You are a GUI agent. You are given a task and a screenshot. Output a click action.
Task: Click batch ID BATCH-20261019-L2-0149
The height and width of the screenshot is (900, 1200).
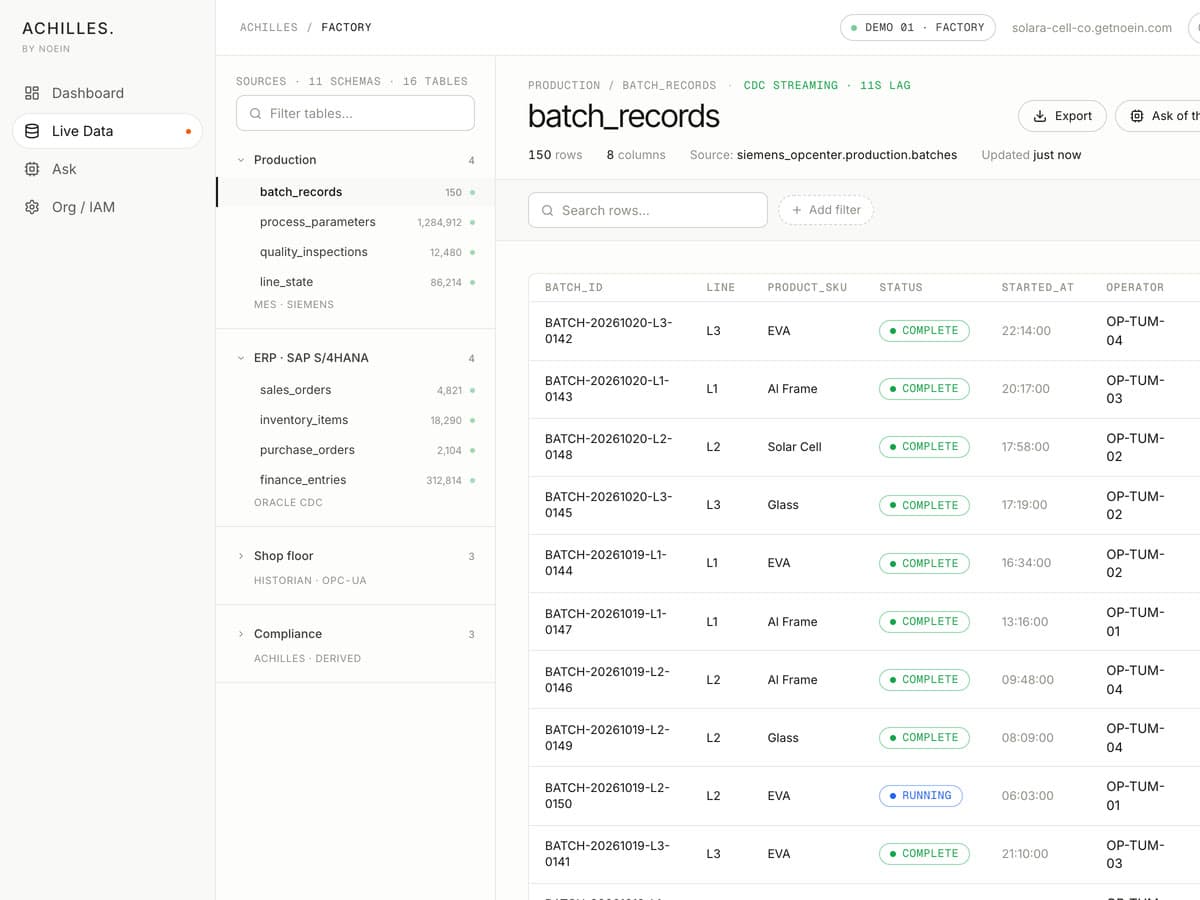coord(608,738)
